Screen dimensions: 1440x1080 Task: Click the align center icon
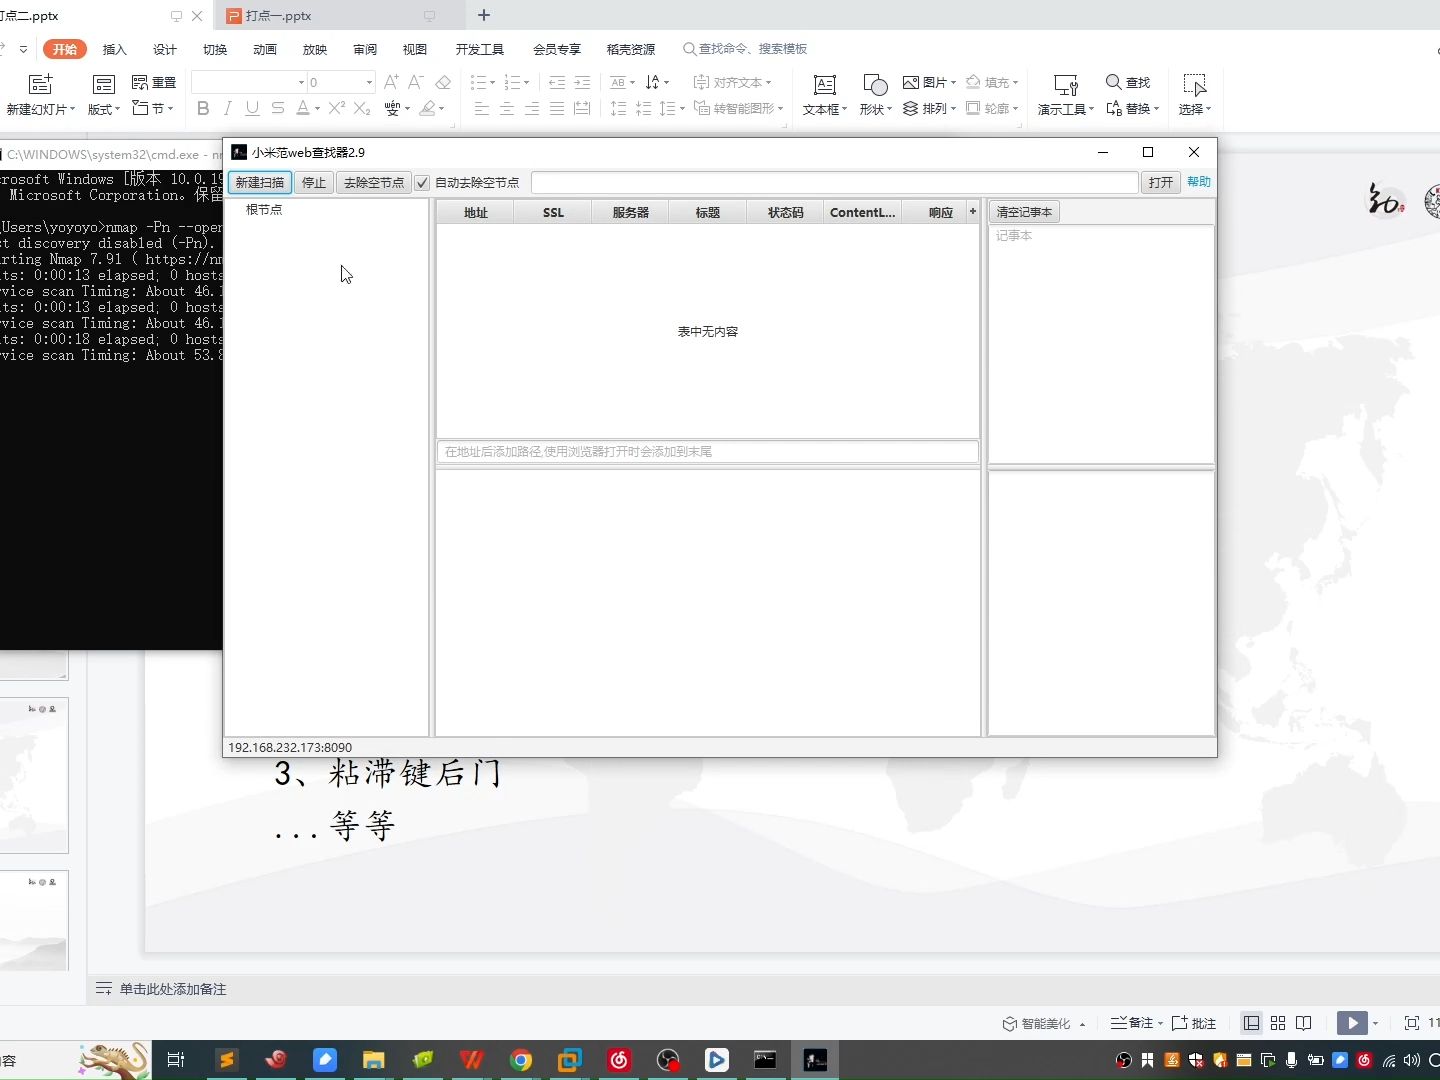[507, 108]
